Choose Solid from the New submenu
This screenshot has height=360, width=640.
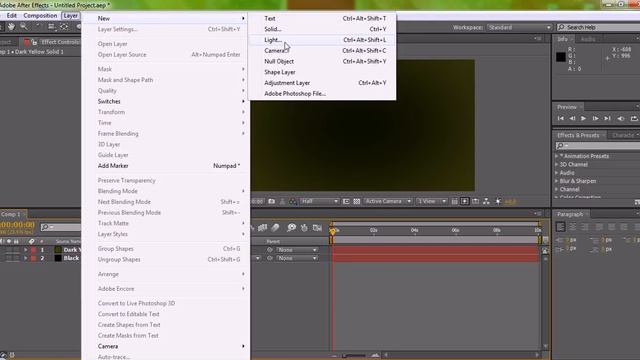(x=322, y=29)
